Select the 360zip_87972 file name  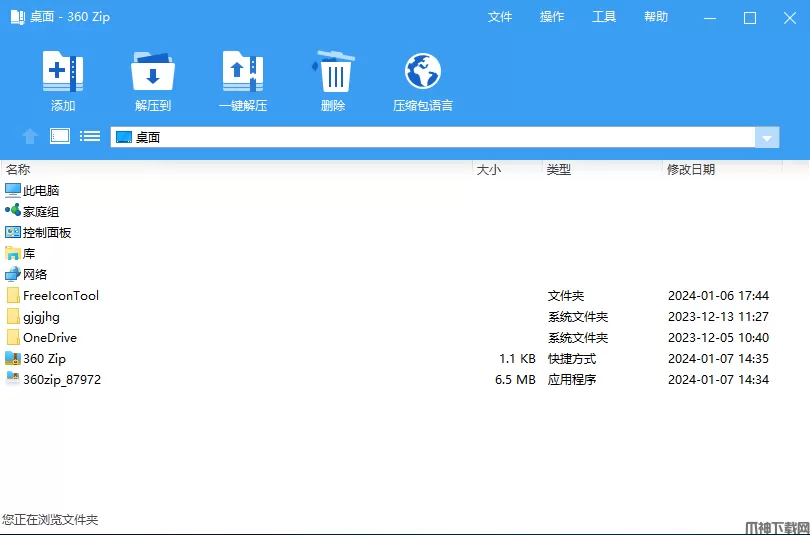tap(62, 380)
